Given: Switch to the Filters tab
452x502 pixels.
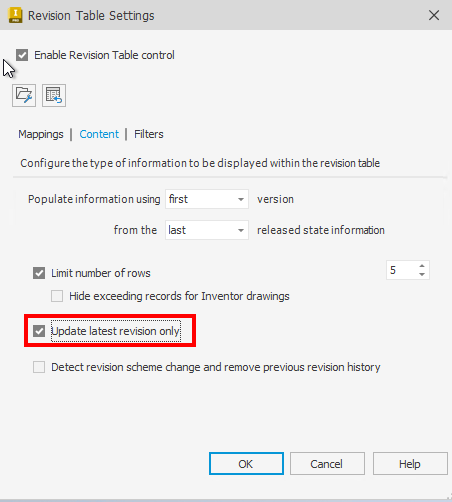Looking at the screenshot, I should (x=149, y=134).
